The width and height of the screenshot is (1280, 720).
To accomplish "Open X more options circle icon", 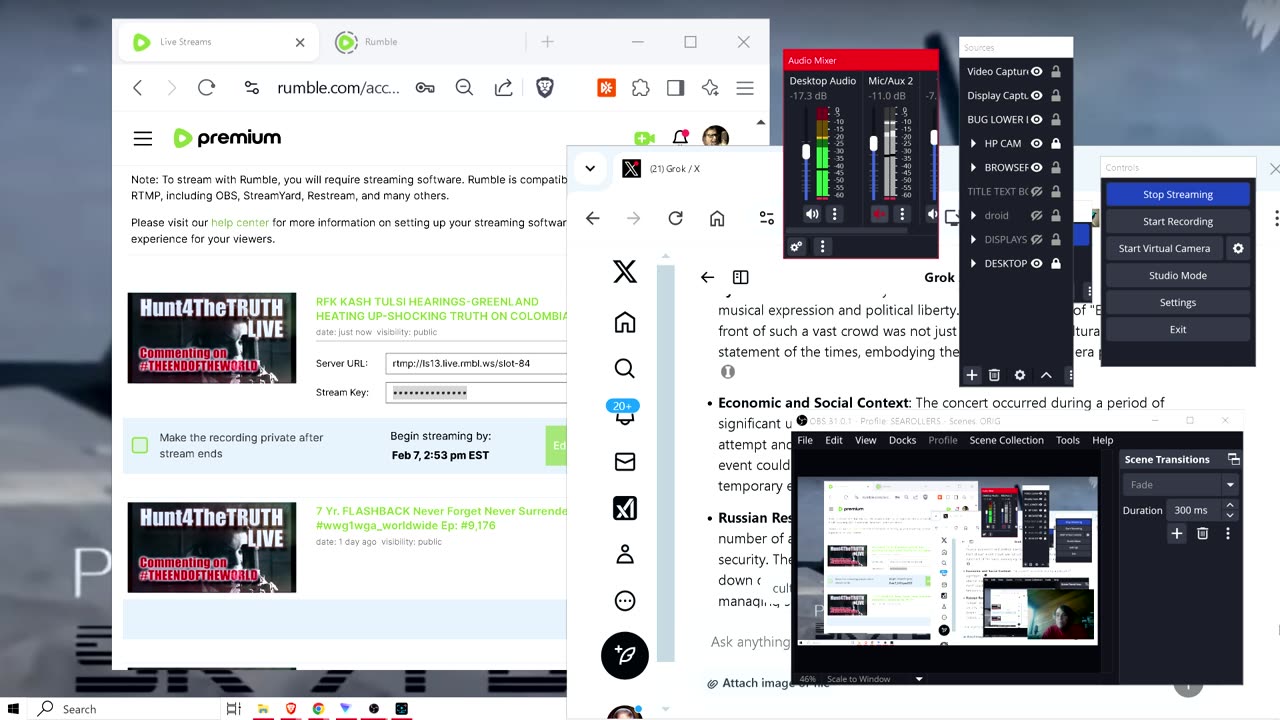I will click(625, 601).
